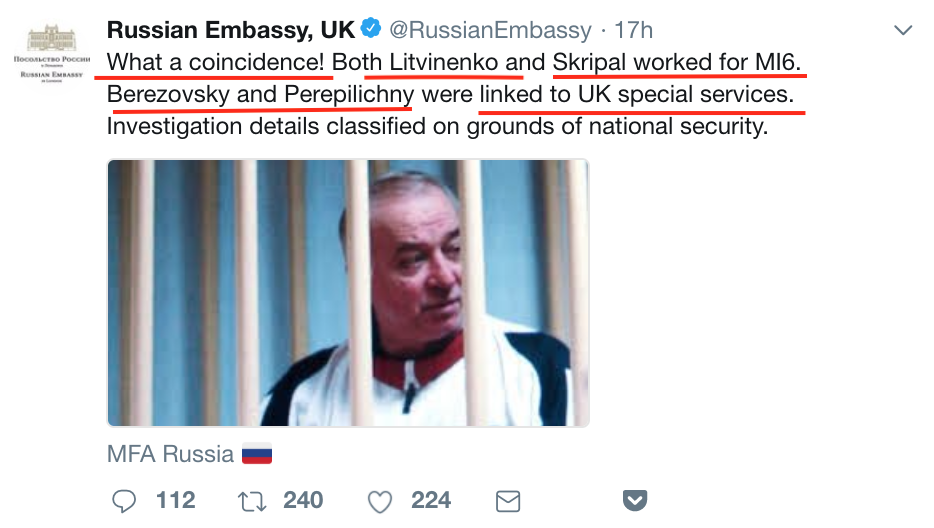
Task: Click the 112 replies count
Action: [x=176, y=500]
